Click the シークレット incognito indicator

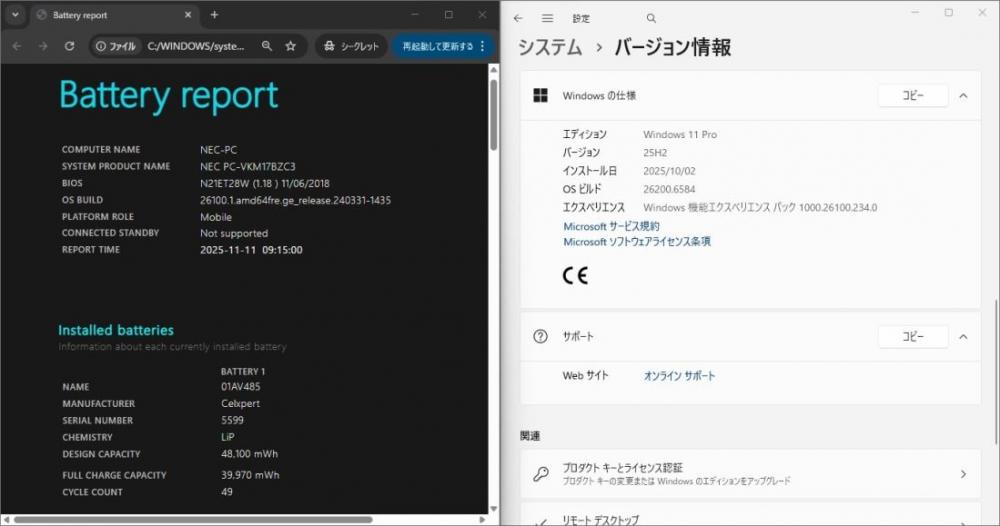(x=351, y=46)
